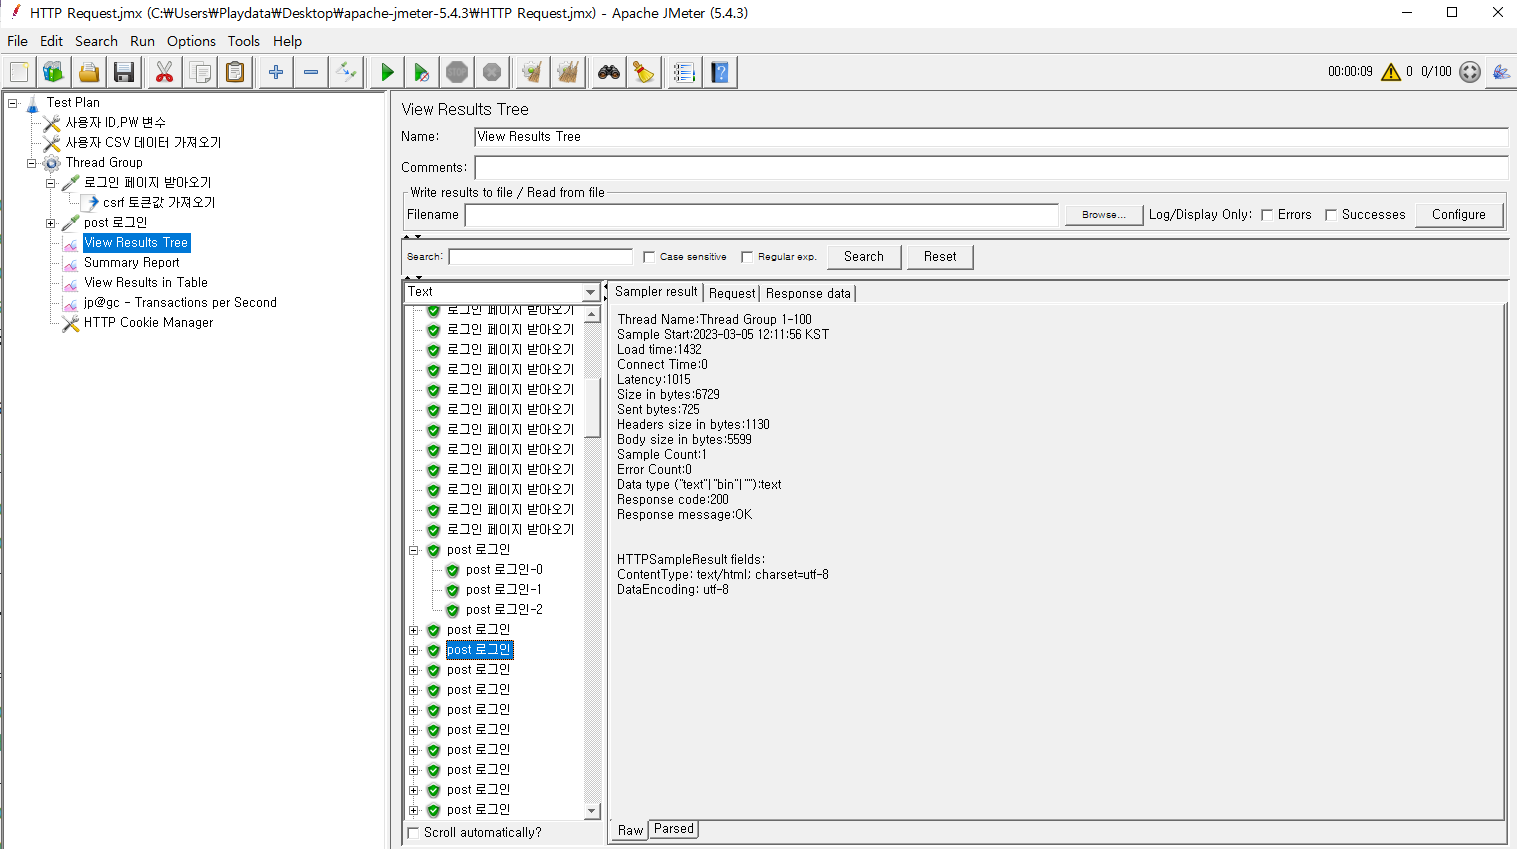Screen dimensions: 1517x849
Task: Open the Edit menu
Action: tap(51, 41)
